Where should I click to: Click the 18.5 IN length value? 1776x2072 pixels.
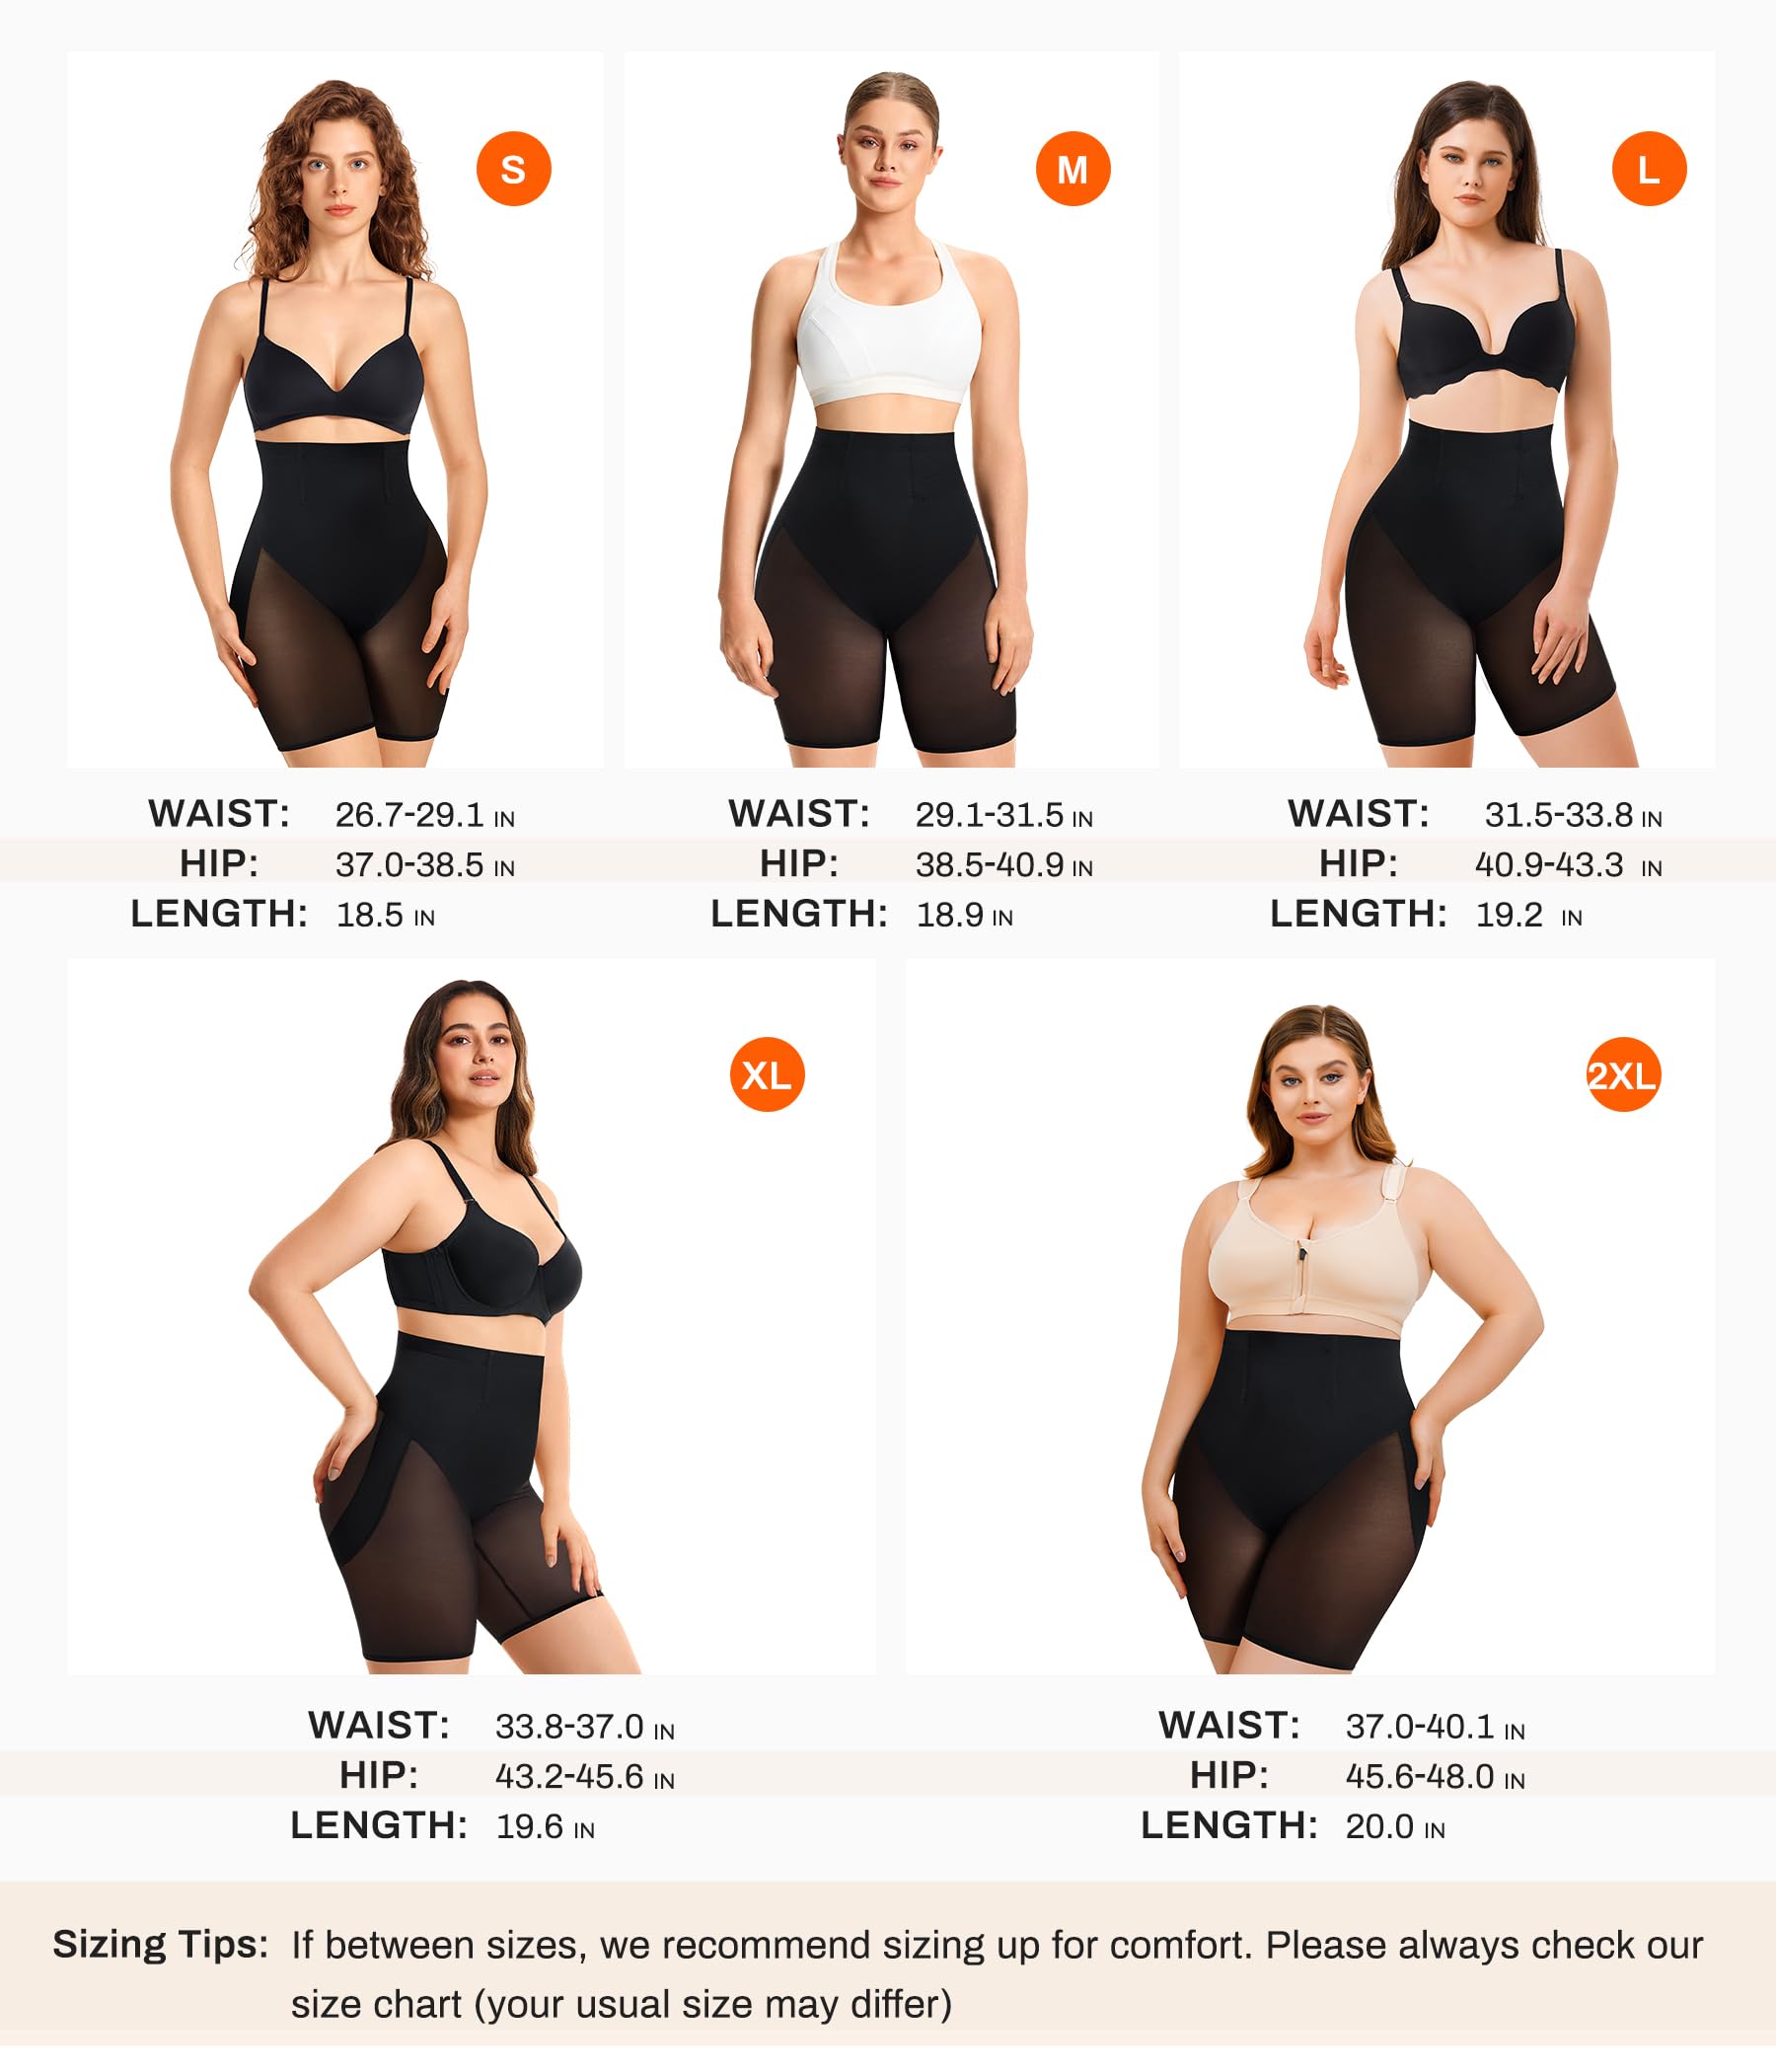(x=385, y=916)
